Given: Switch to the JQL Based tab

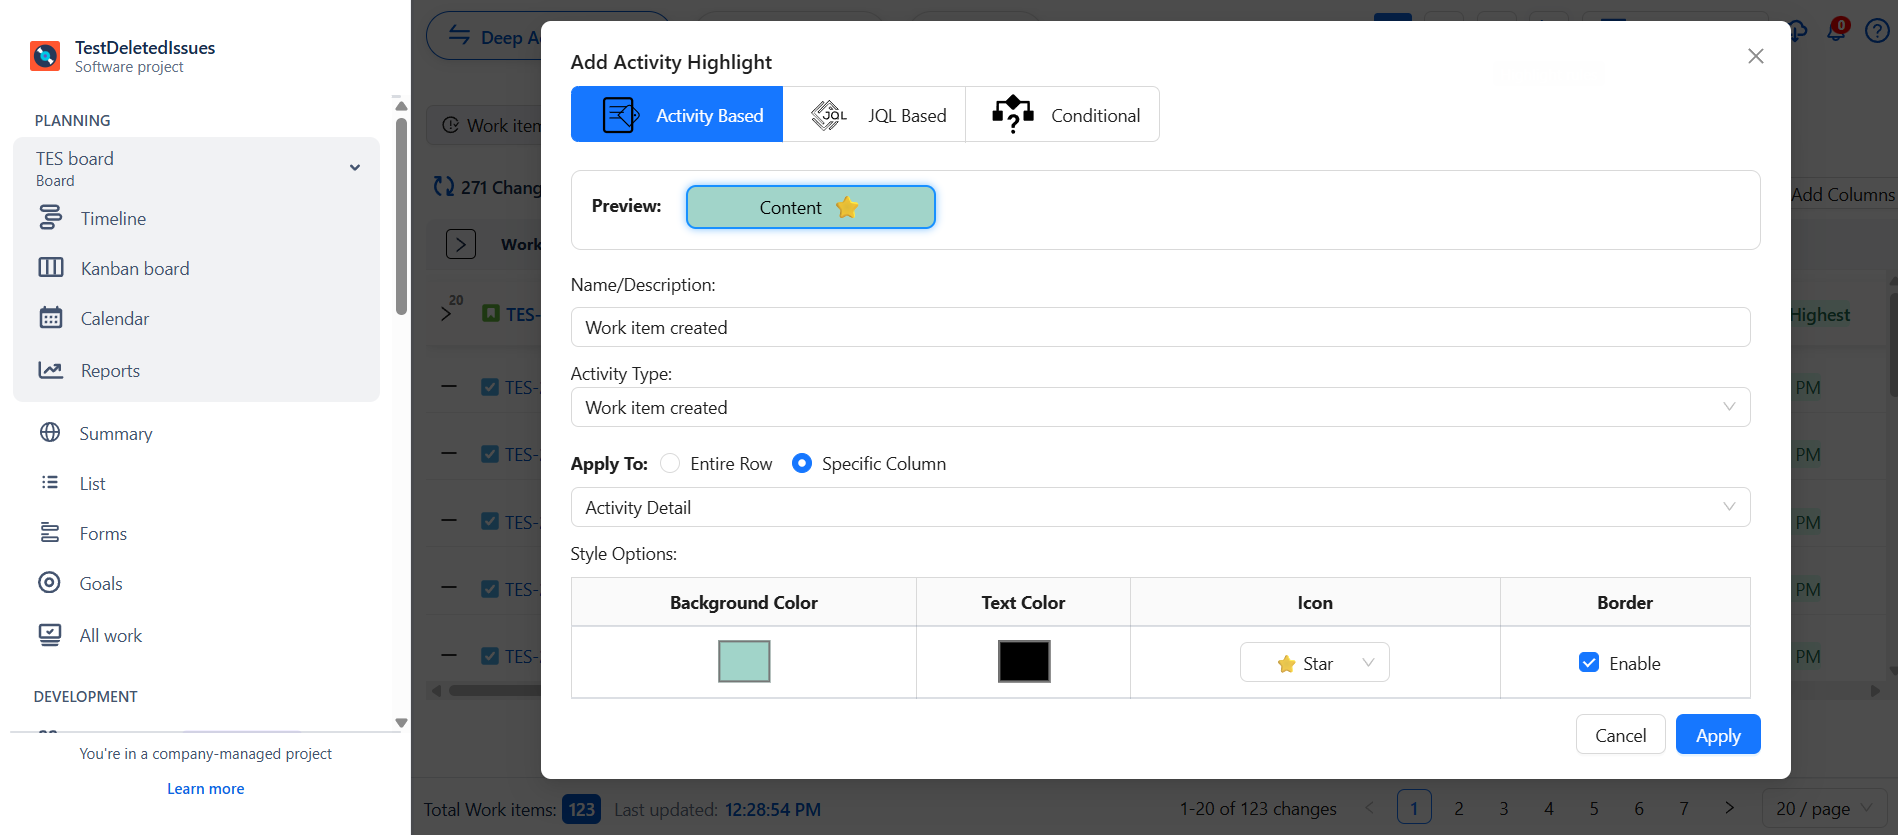Looking at the screenshot, I should [874, 115].
